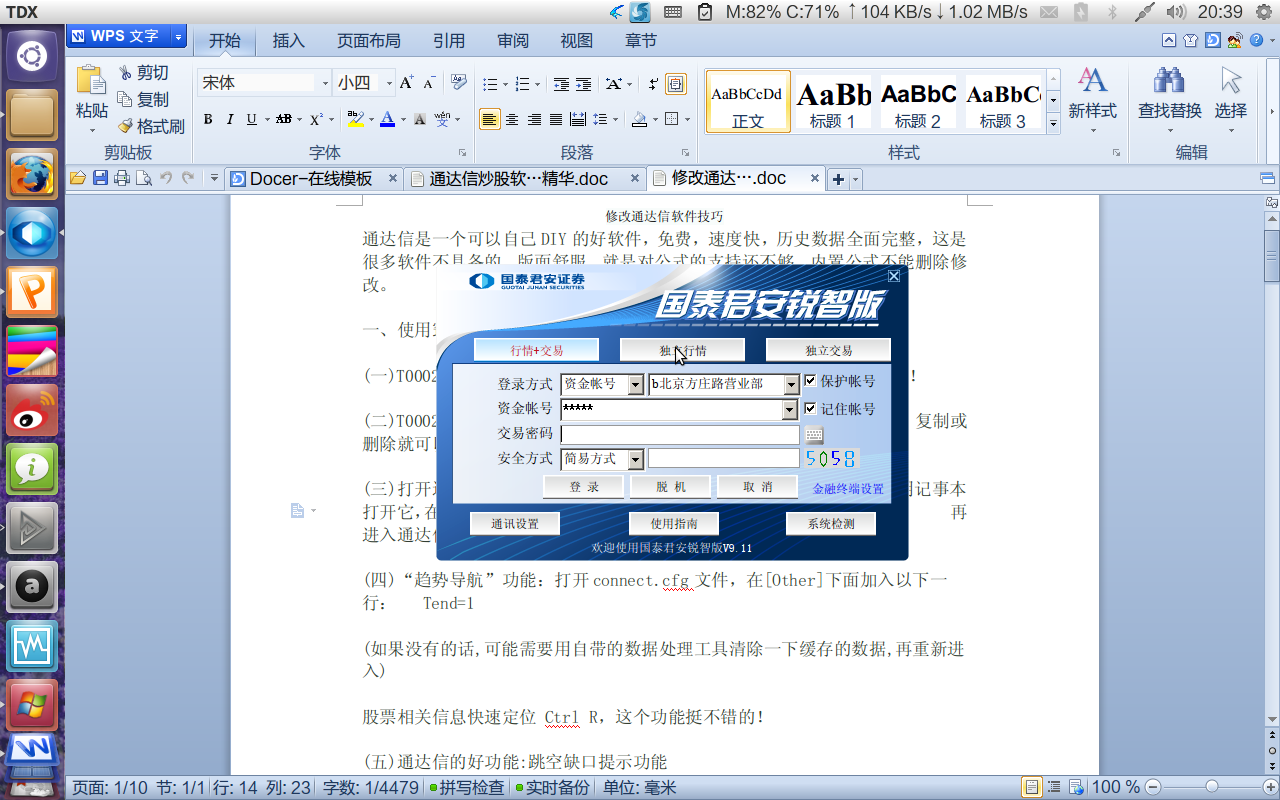Screen dimensions: 1280x800
Task: Click the numbered list icon
Action: (x=522, y=84)
